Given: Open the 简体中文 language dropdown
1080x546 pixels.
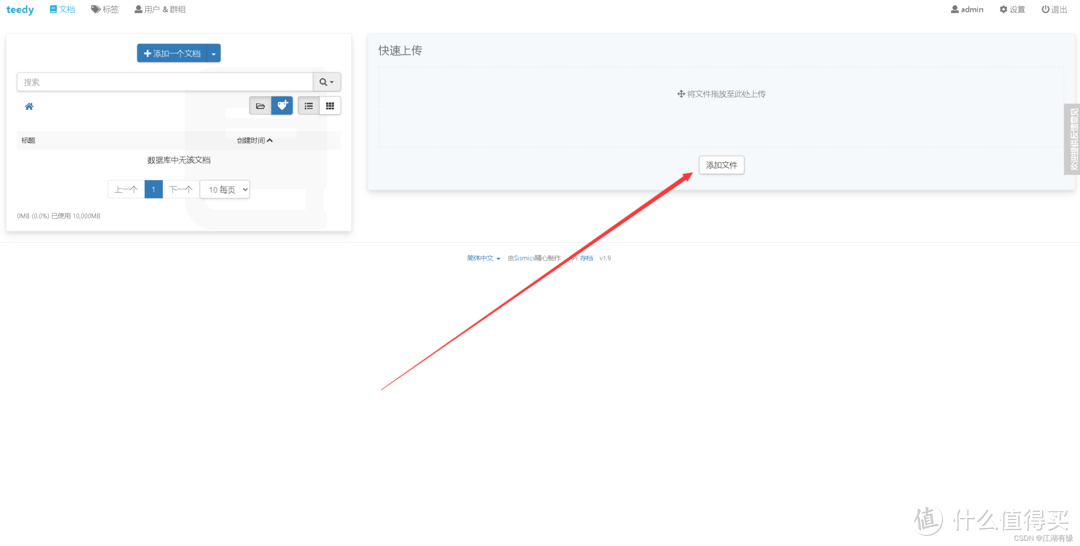Looking at the screenshot, I should point(484,258).
